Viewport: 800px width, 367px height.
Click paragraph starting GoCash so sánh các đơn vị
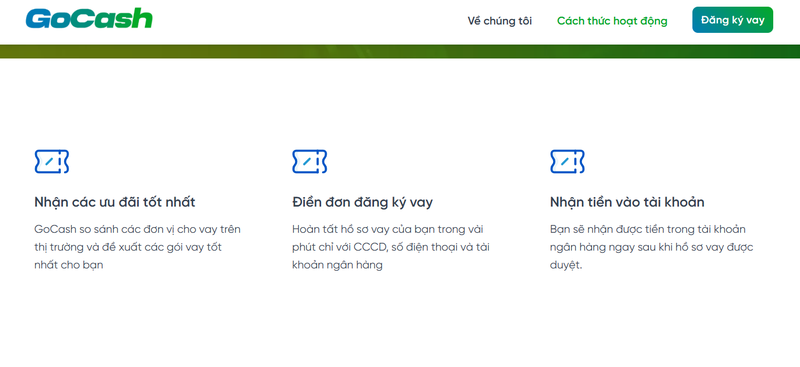coord(137,247)
